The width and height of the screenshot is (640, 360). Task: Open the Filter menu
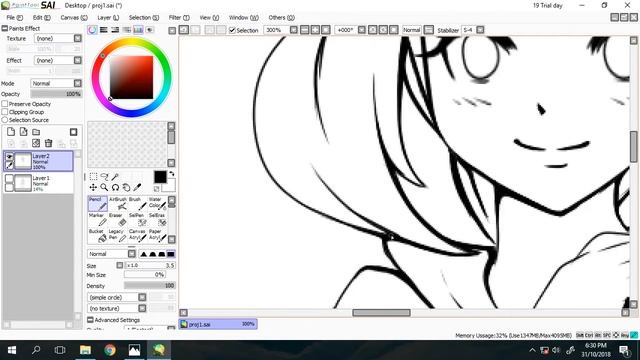coord(179,18)
